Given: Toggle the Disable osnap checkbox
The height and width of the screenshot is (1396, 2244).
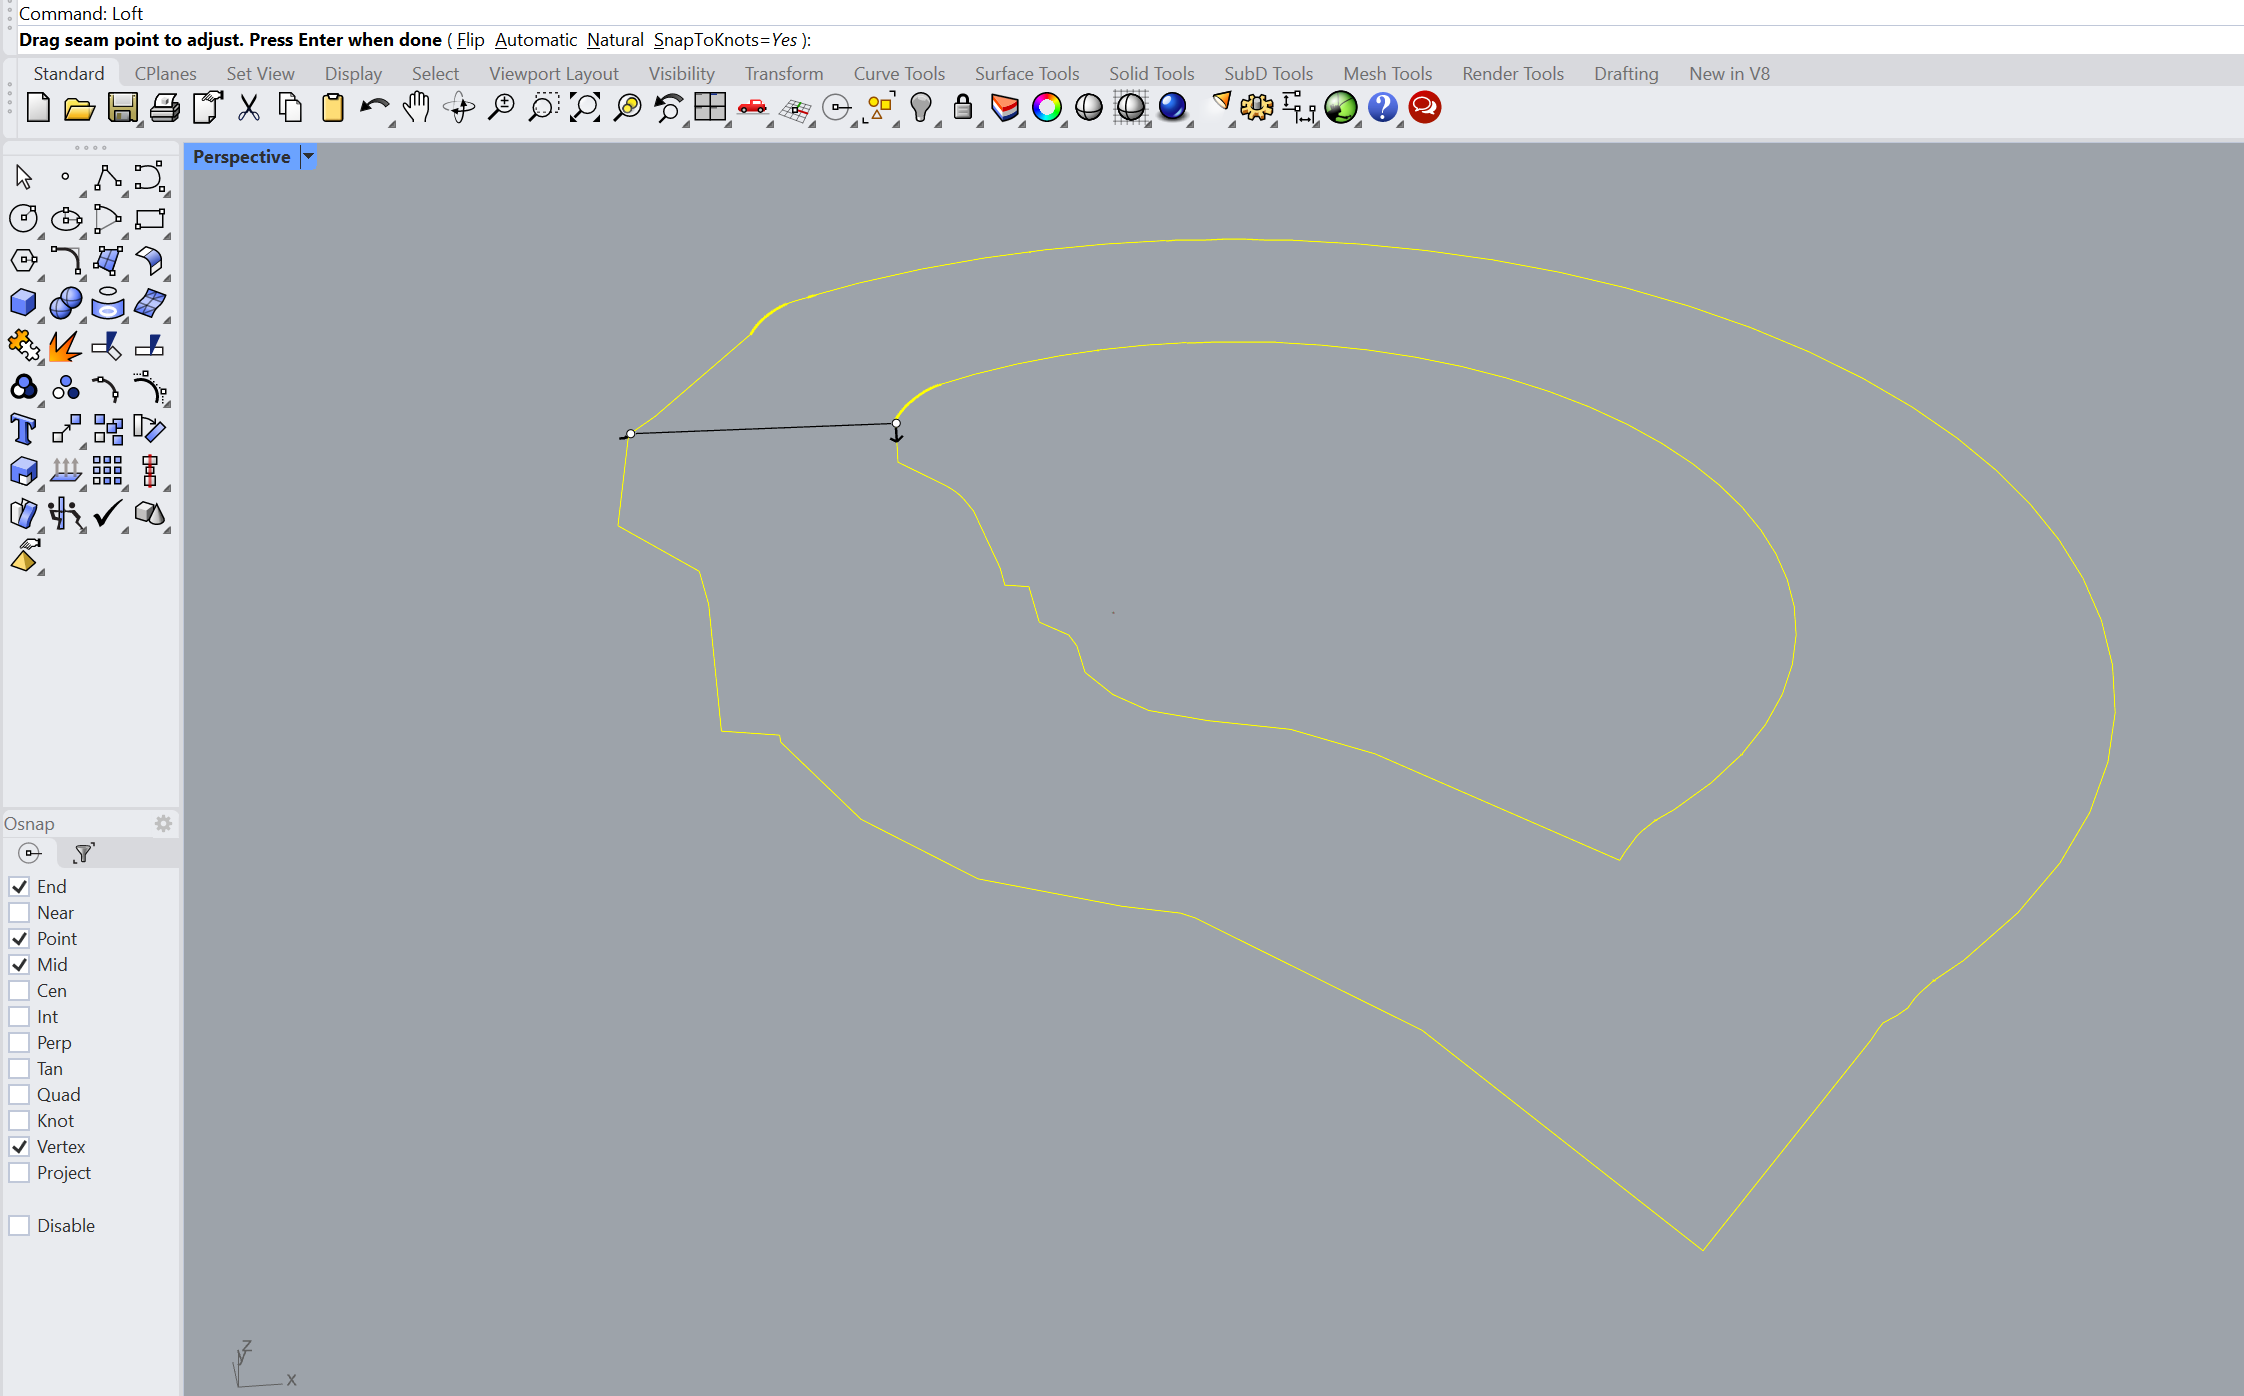Looking at the screenshot, I should tap(19, 1226).
